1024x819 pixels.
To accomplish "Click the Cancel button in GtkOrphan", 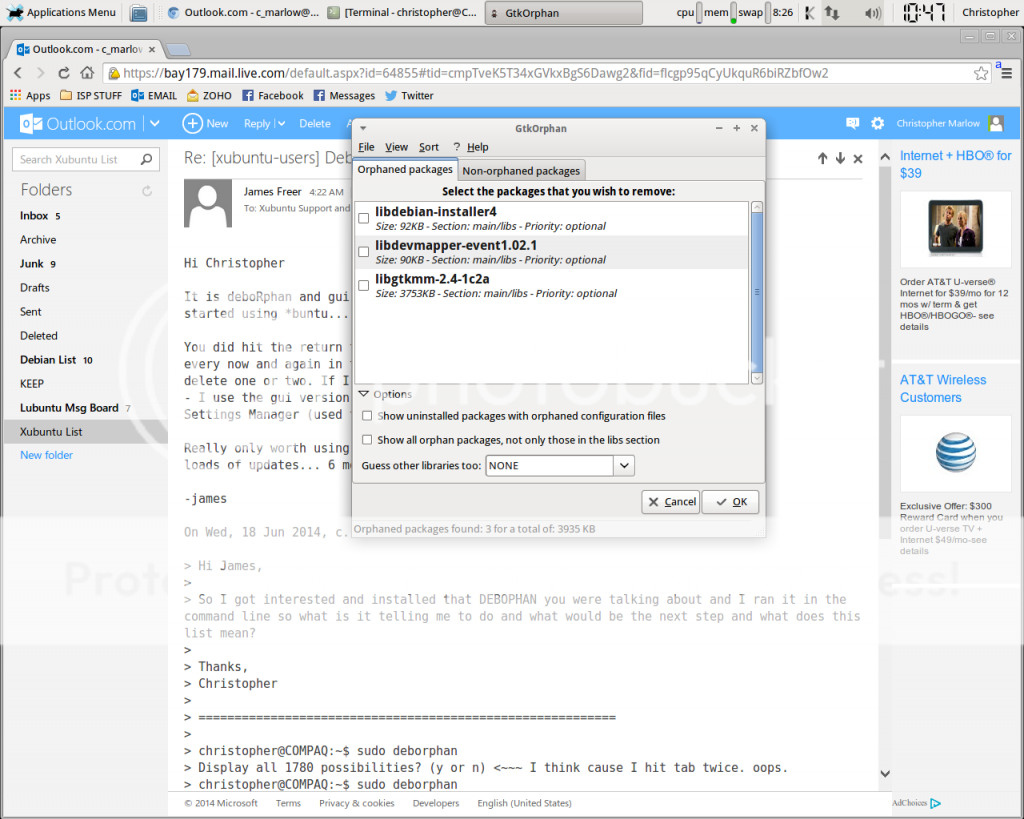I will (670, 502).
